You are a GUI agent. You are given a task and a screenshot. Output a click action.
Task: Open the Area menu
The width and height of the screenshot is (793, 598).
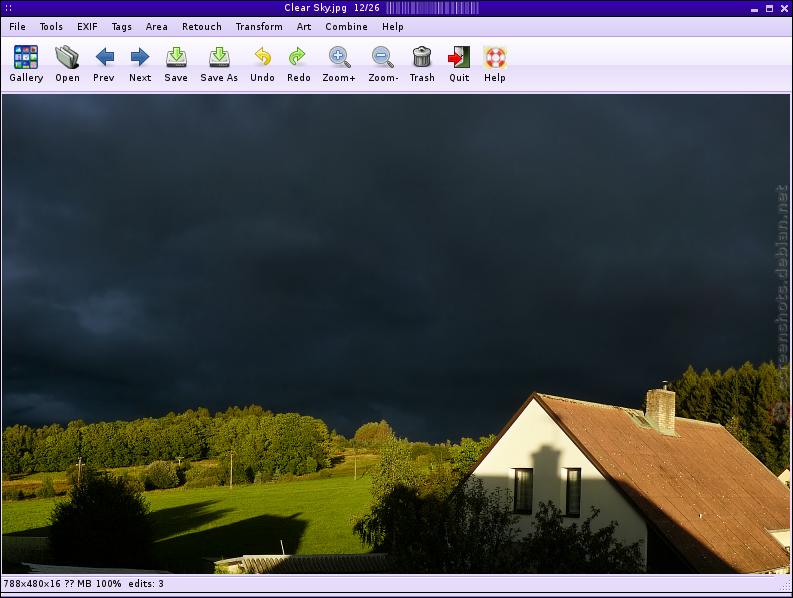pyautogui.click(x=156, y=27)
